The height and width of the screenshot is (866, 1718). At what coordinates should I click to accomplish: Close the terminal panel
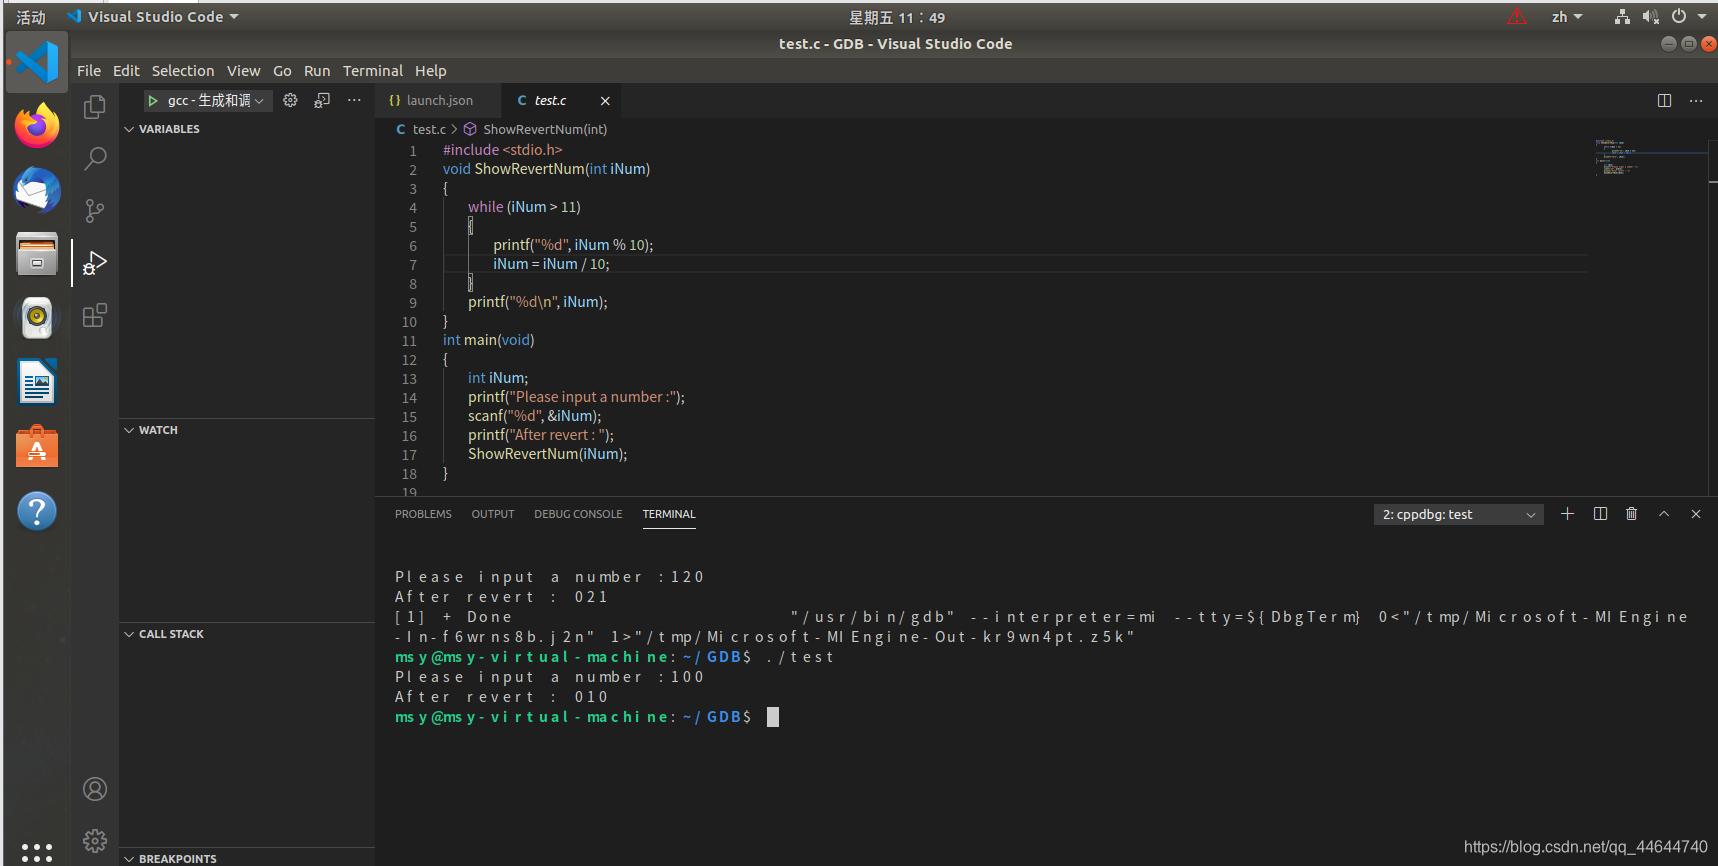1696,514
